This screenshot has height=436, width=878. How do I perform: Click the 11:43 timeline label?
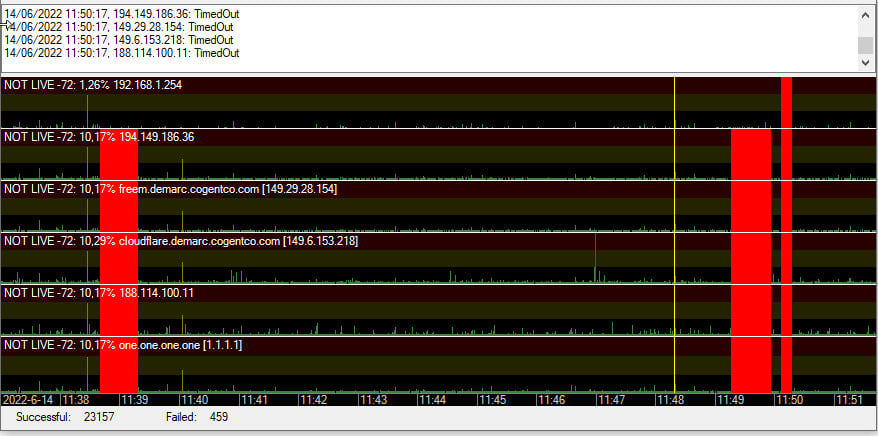372,400
